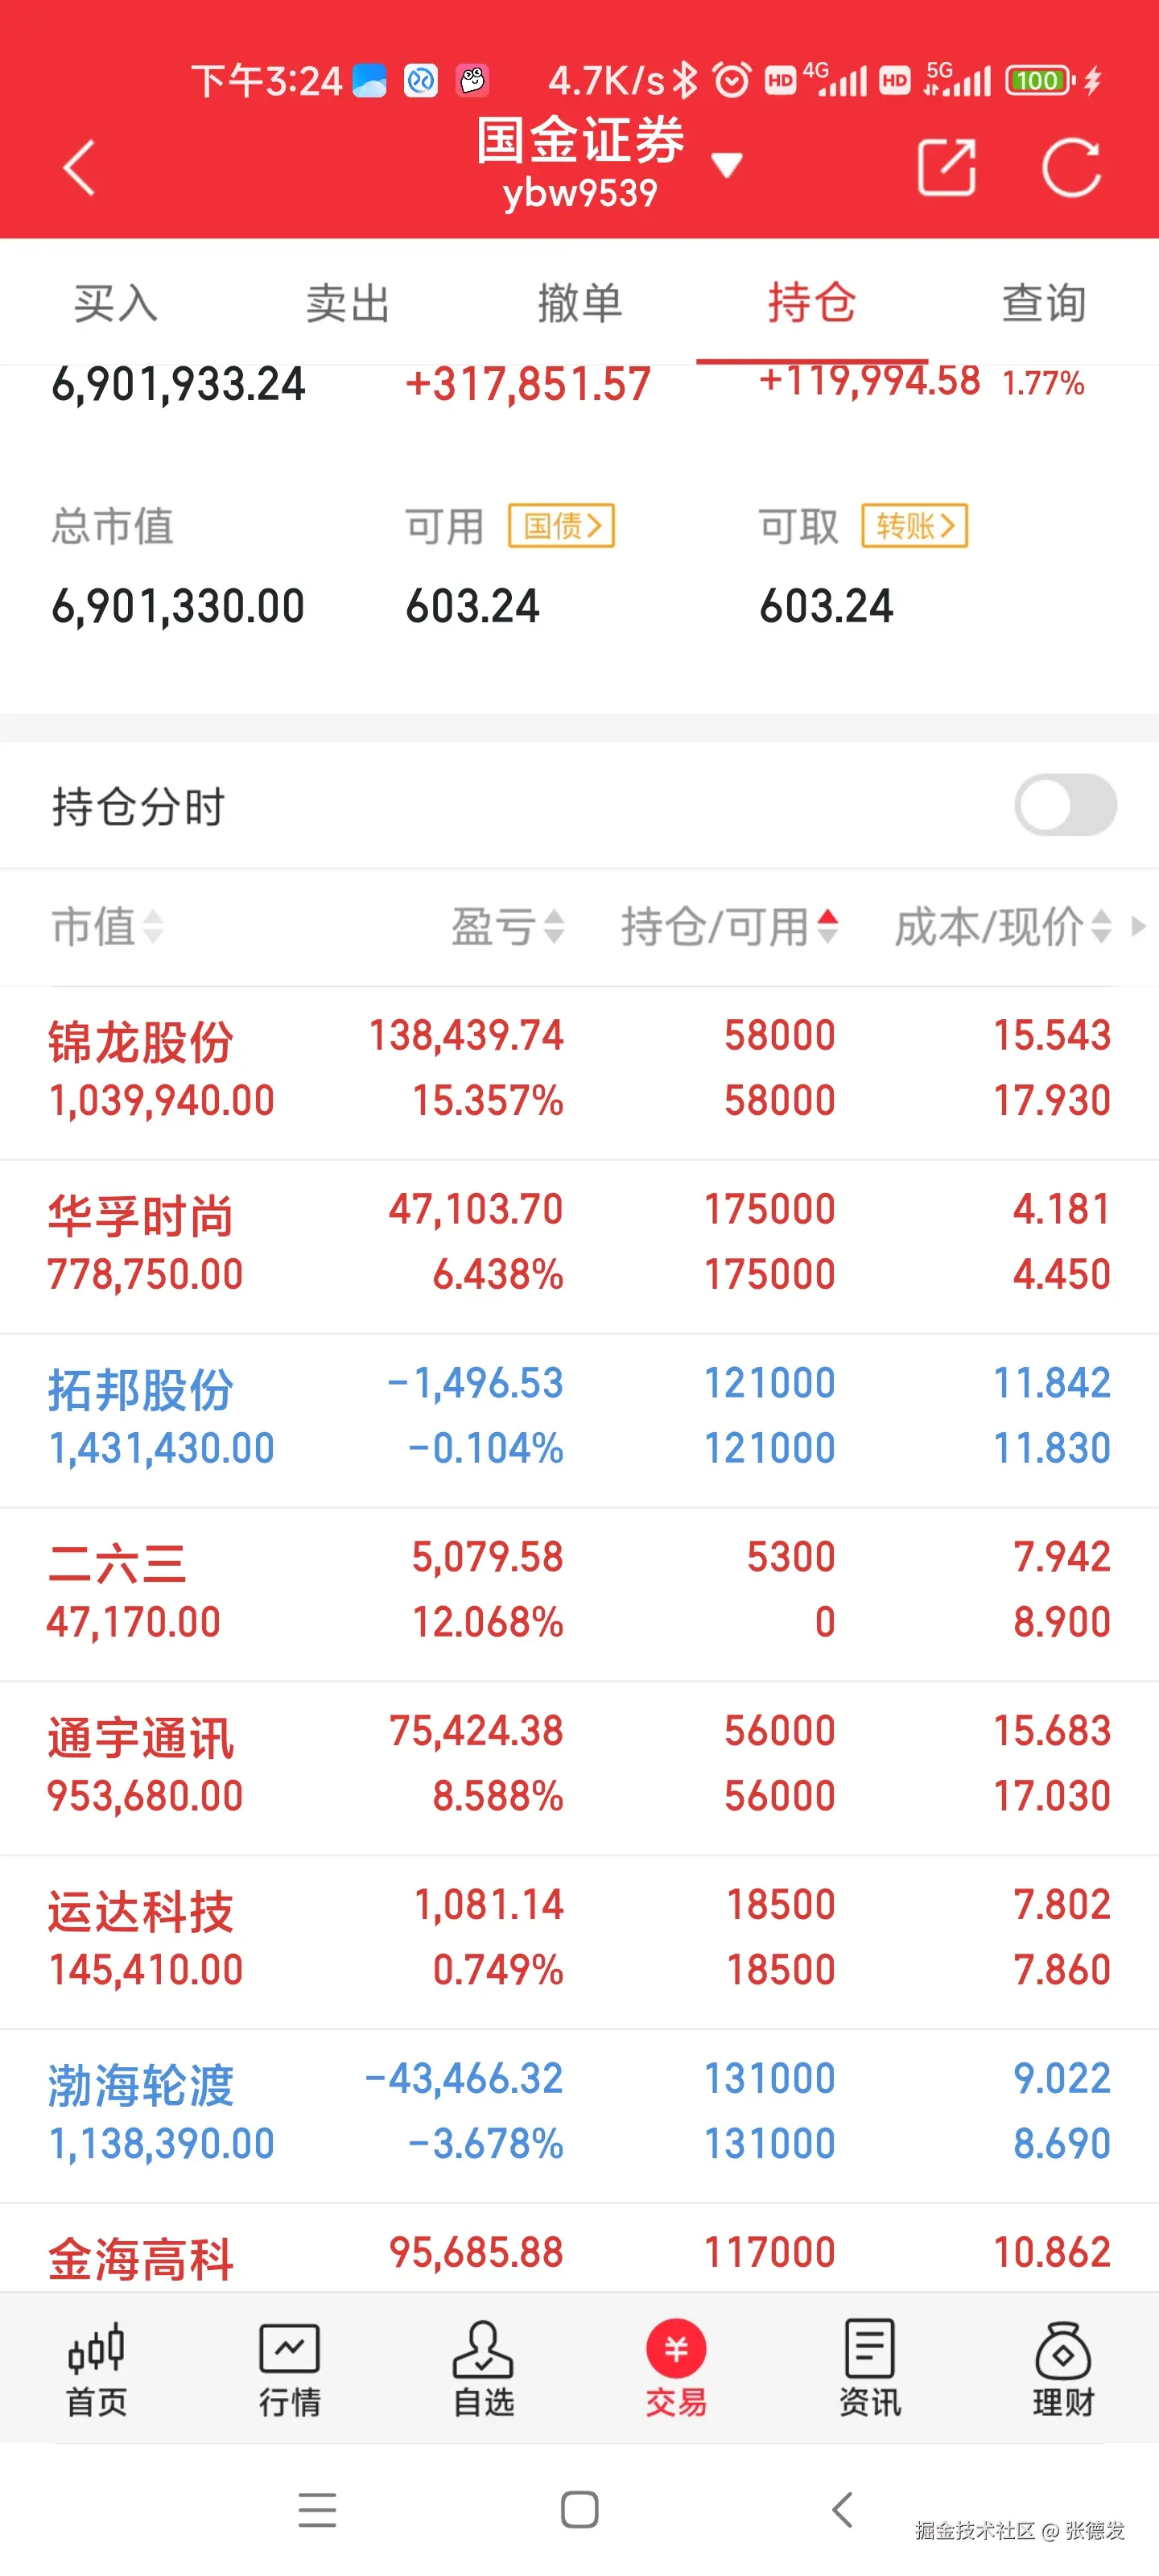The height and width of the screenshot is (2576, 1159).
Task: Open 自选 watchlist icon
Action: tap(483, 2368)
